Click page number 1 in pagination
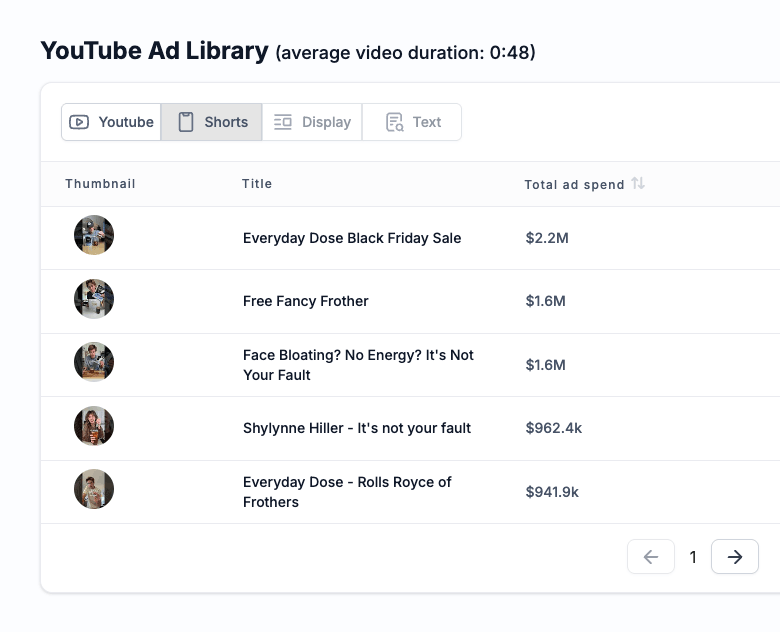Viewport: 780px width, 632px height. pyautogui.click(x=693, y=558)
